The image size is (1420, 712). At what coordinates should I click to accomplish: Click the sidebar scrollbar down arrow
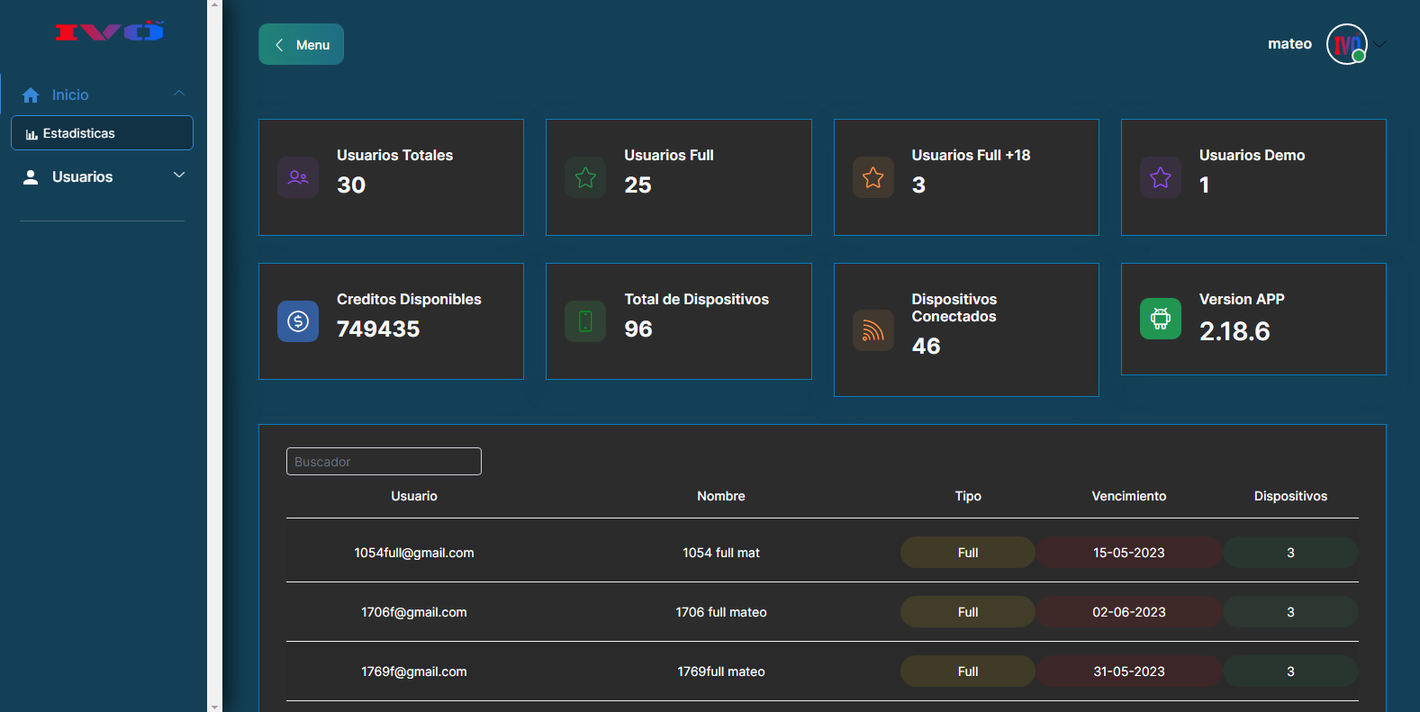[214, 706]
